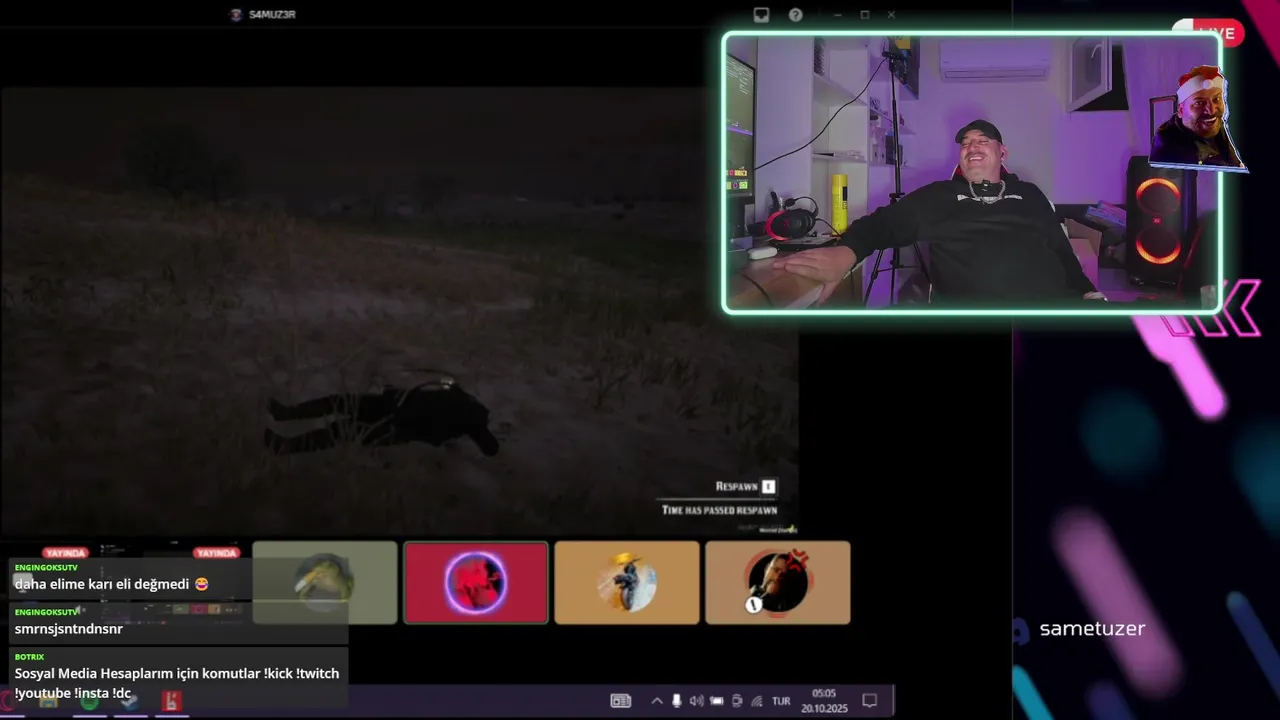Click the BOTRIX username label
The width and height of the screenshot is (1280, 720).
(x=30, y=657)
